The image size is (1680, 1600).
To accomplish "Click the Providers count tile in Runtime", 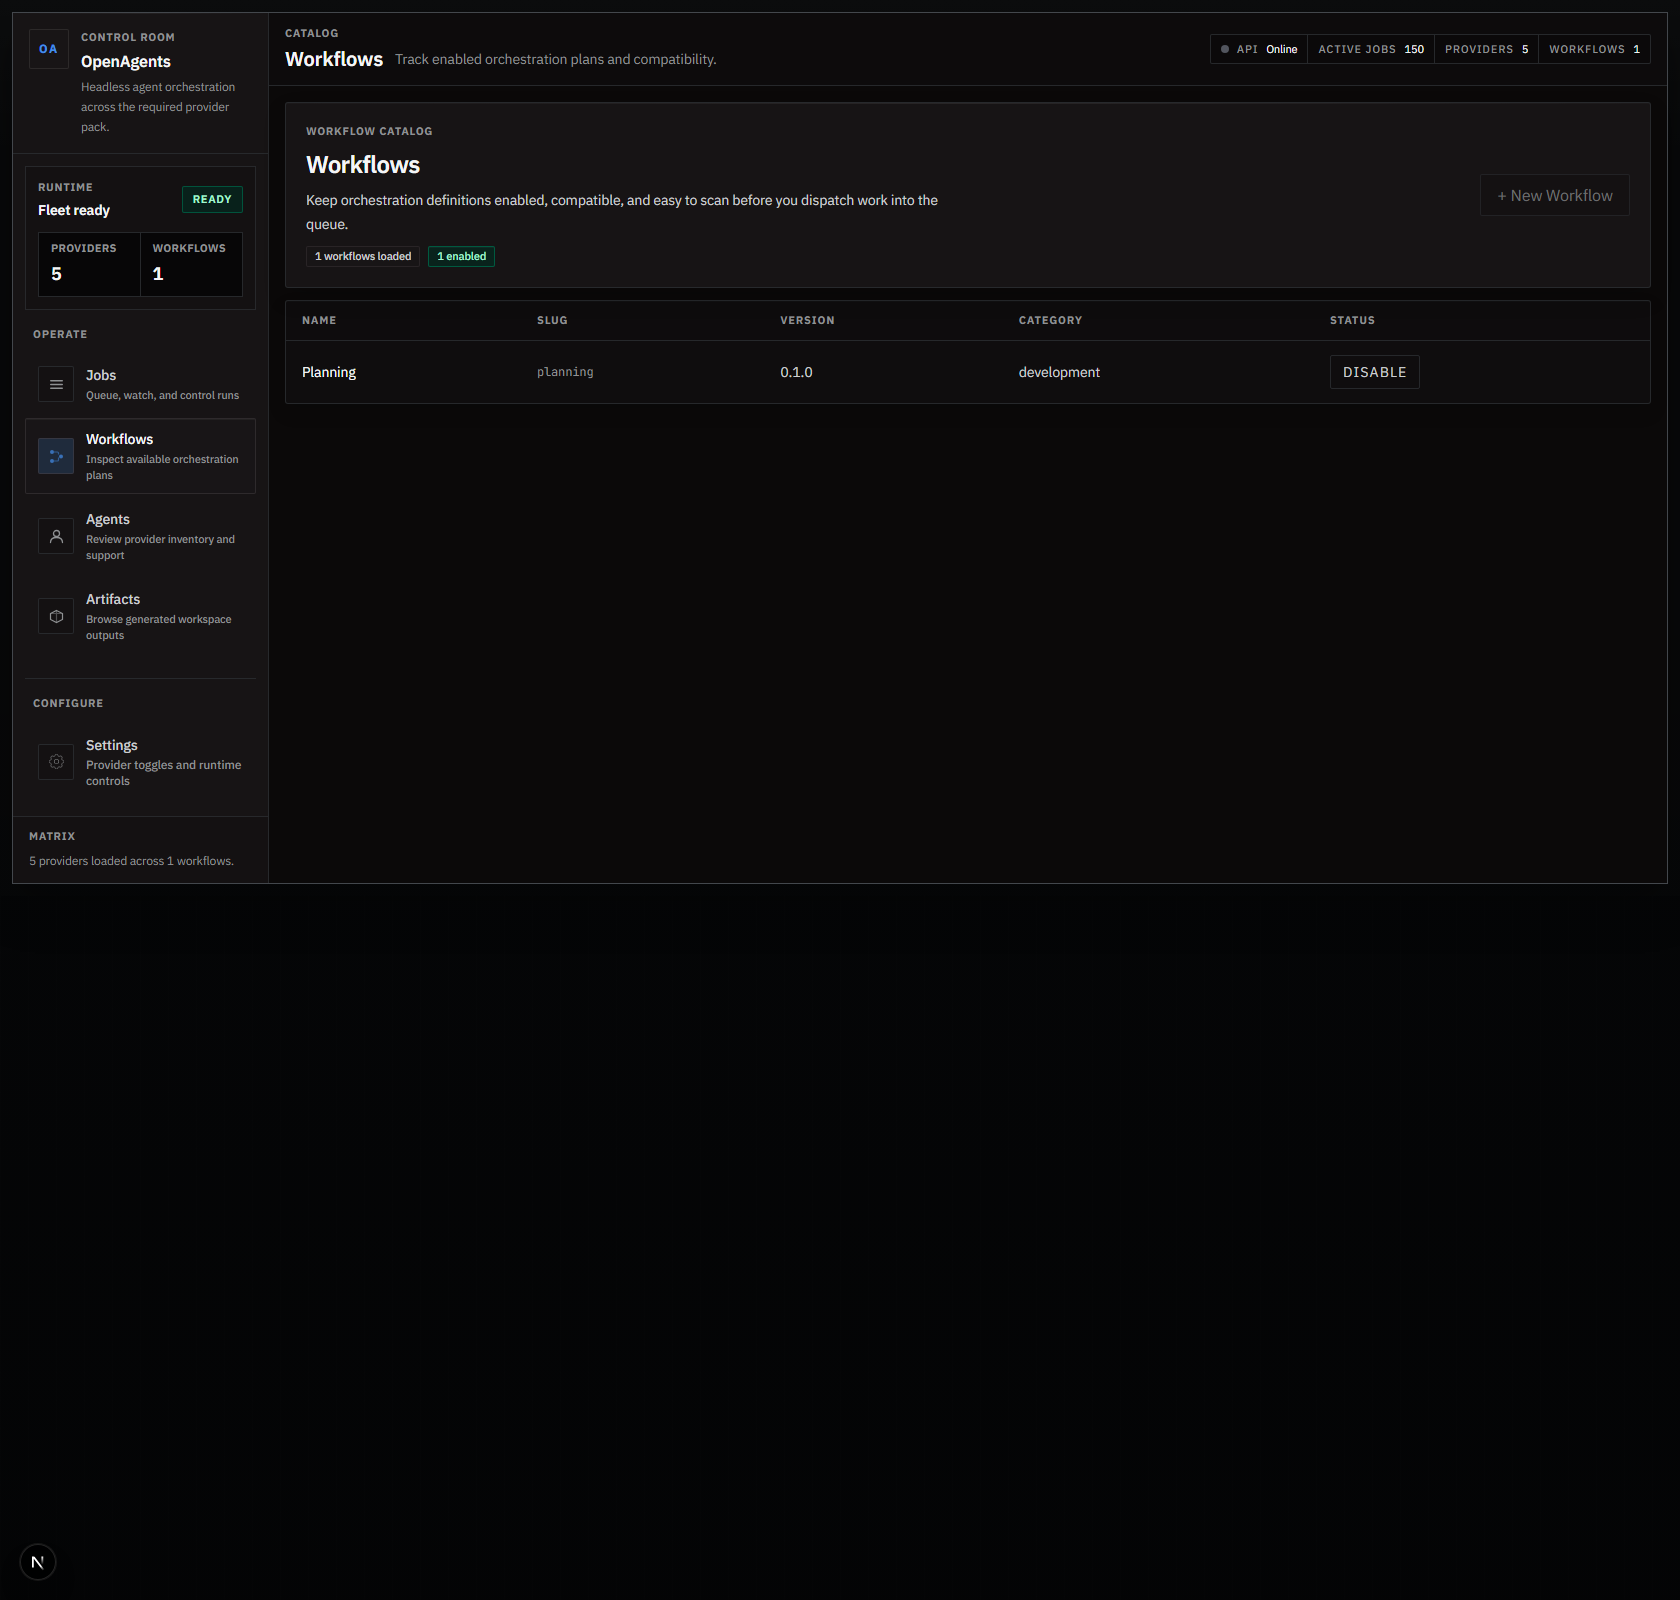I will tap(89, 264).
